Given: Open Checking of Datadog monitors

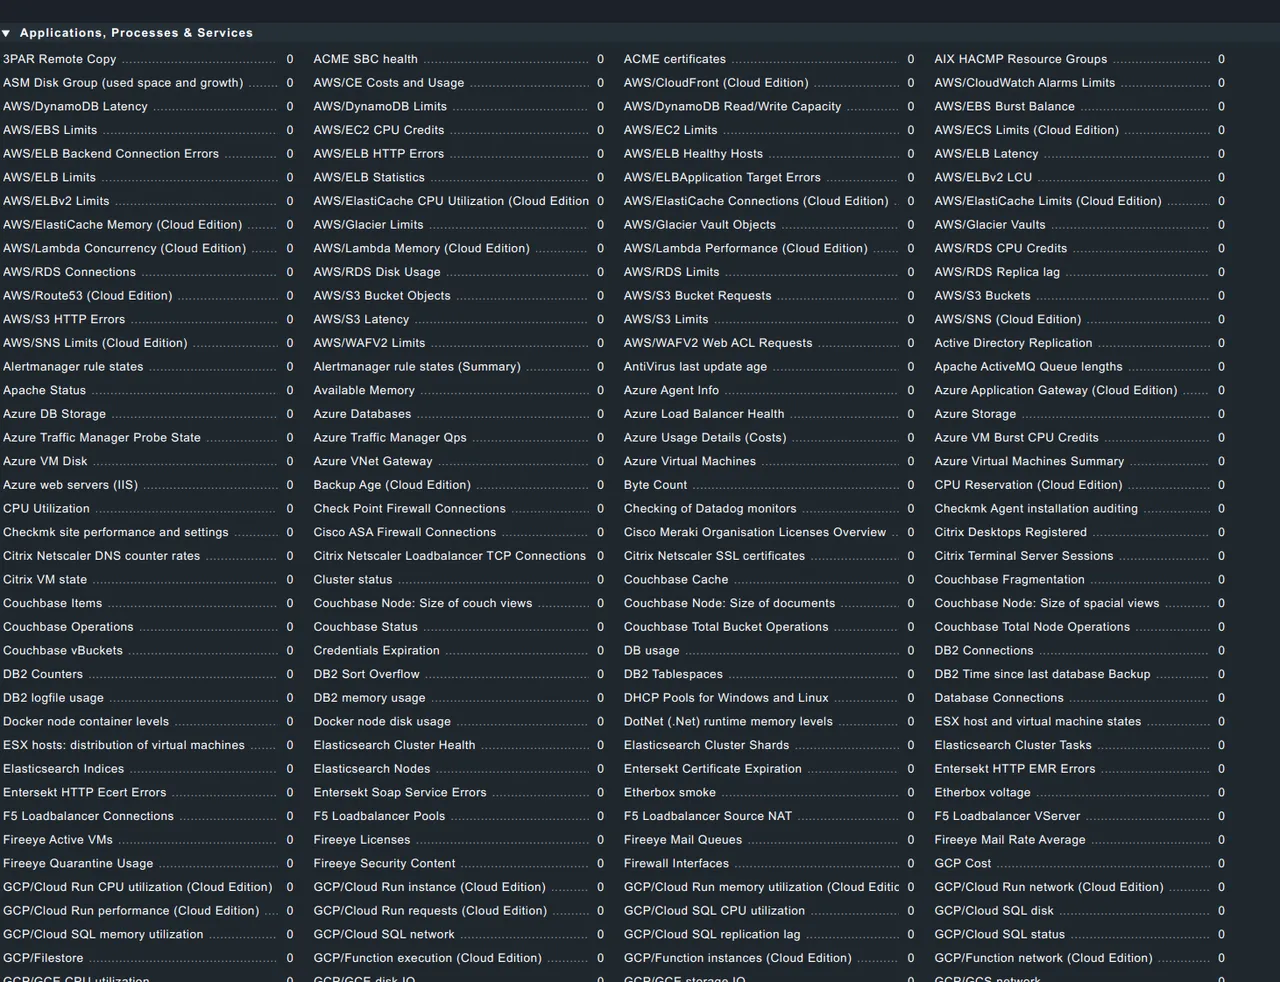Looking at the screenshot, I should click(710, 509).
